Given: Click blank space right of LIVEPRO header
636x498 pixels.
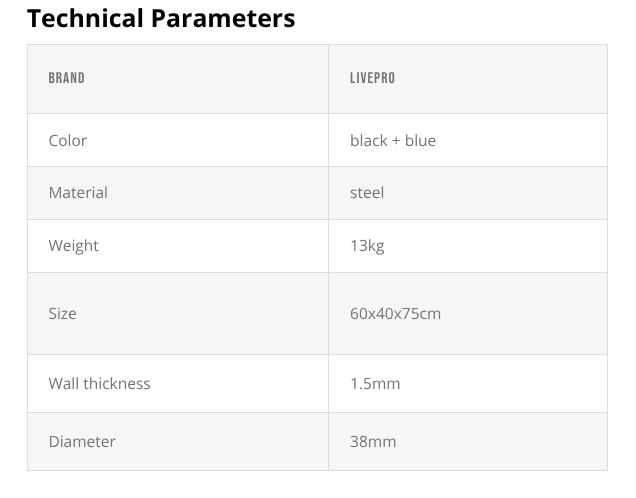Looking at the screenshot, I should pyautogui.click(x=500, y=78).
